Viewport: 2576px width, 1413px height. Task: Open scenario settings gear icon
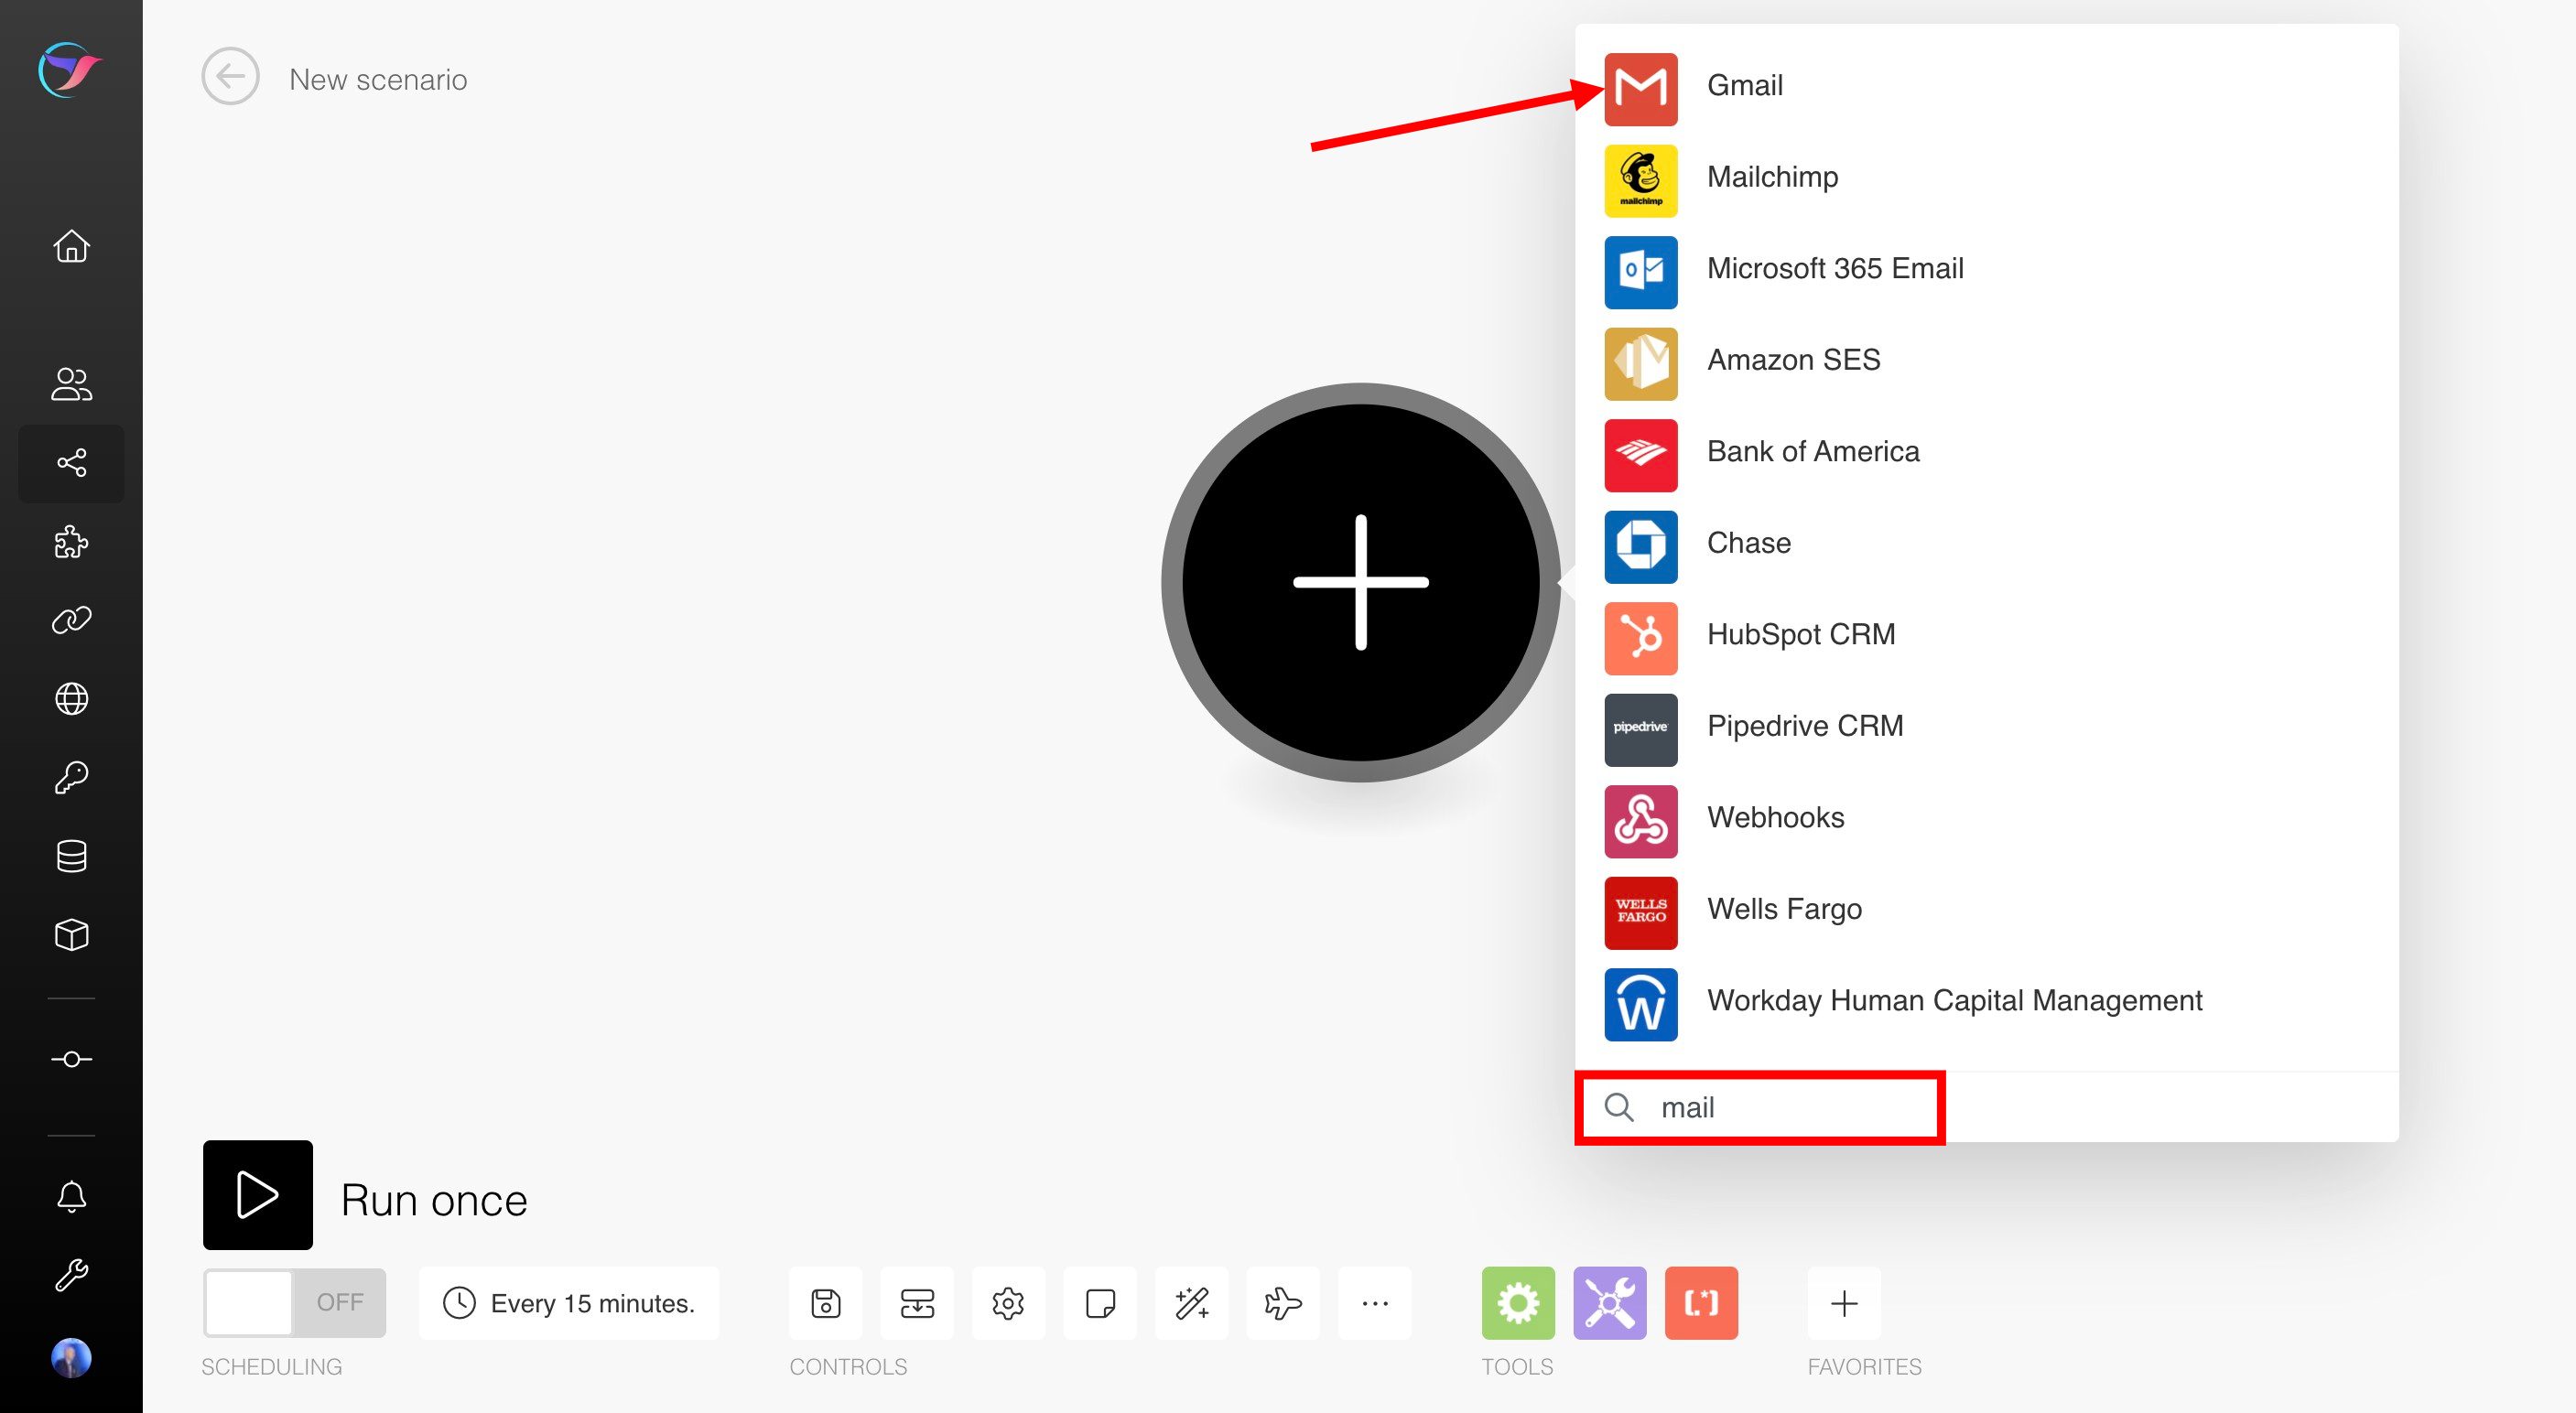click(1008, 1303)
